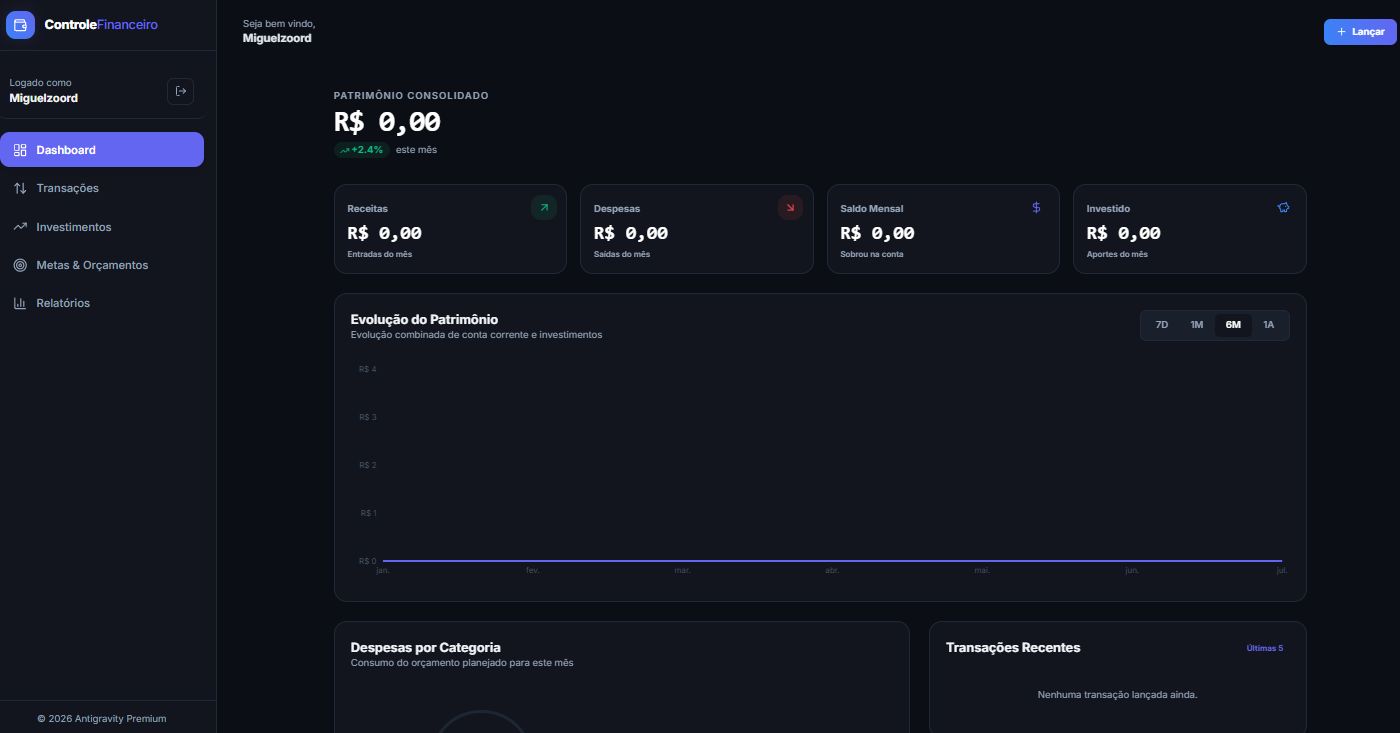Viewport: 1400px width, 733px height.
Task: Go to Transações in the sidebar
Action: (x=102, y=188)
